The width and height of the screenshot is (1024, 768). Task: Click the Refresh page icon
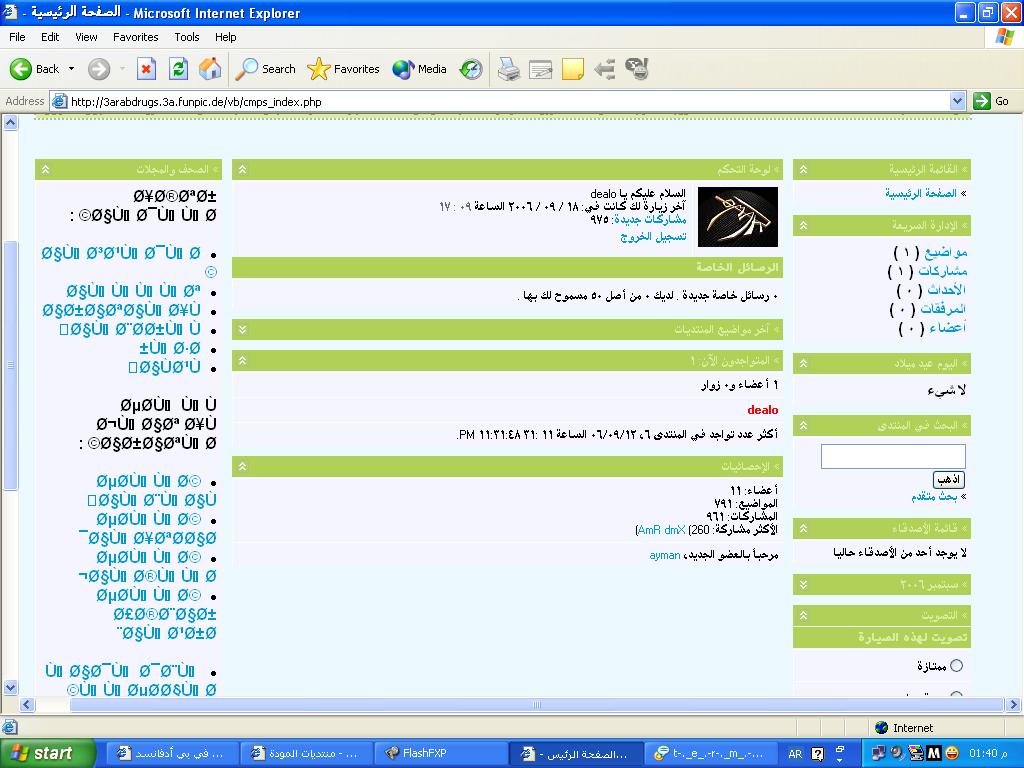[x=178, y=69]
